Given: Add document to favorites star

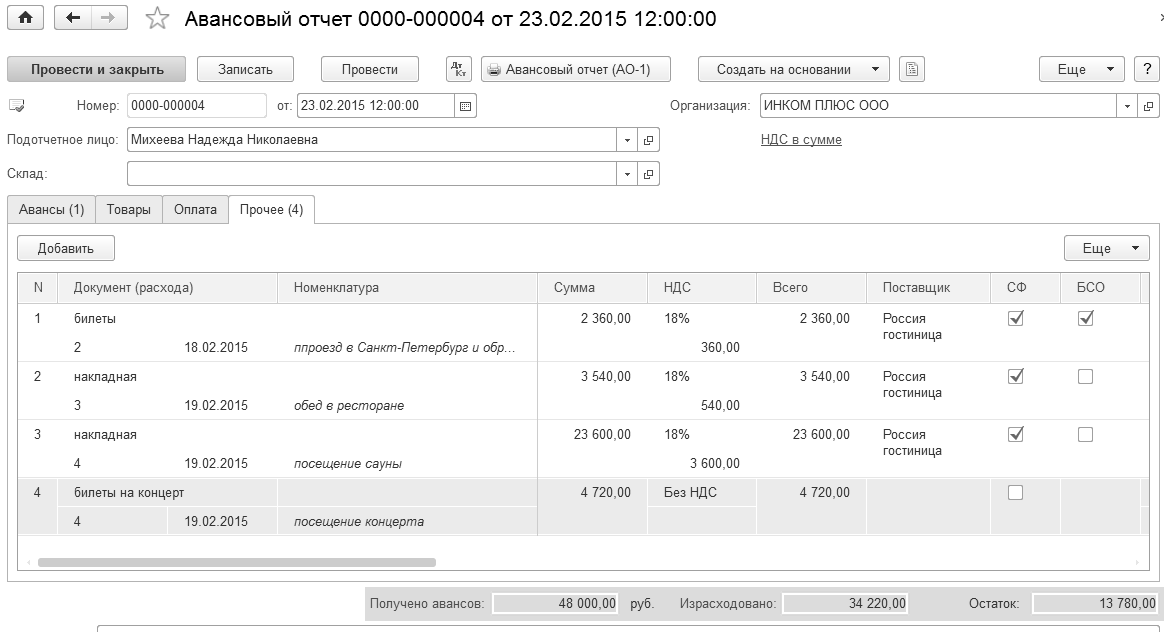Looking at the screenshot, I should click(x=157, y=19).
